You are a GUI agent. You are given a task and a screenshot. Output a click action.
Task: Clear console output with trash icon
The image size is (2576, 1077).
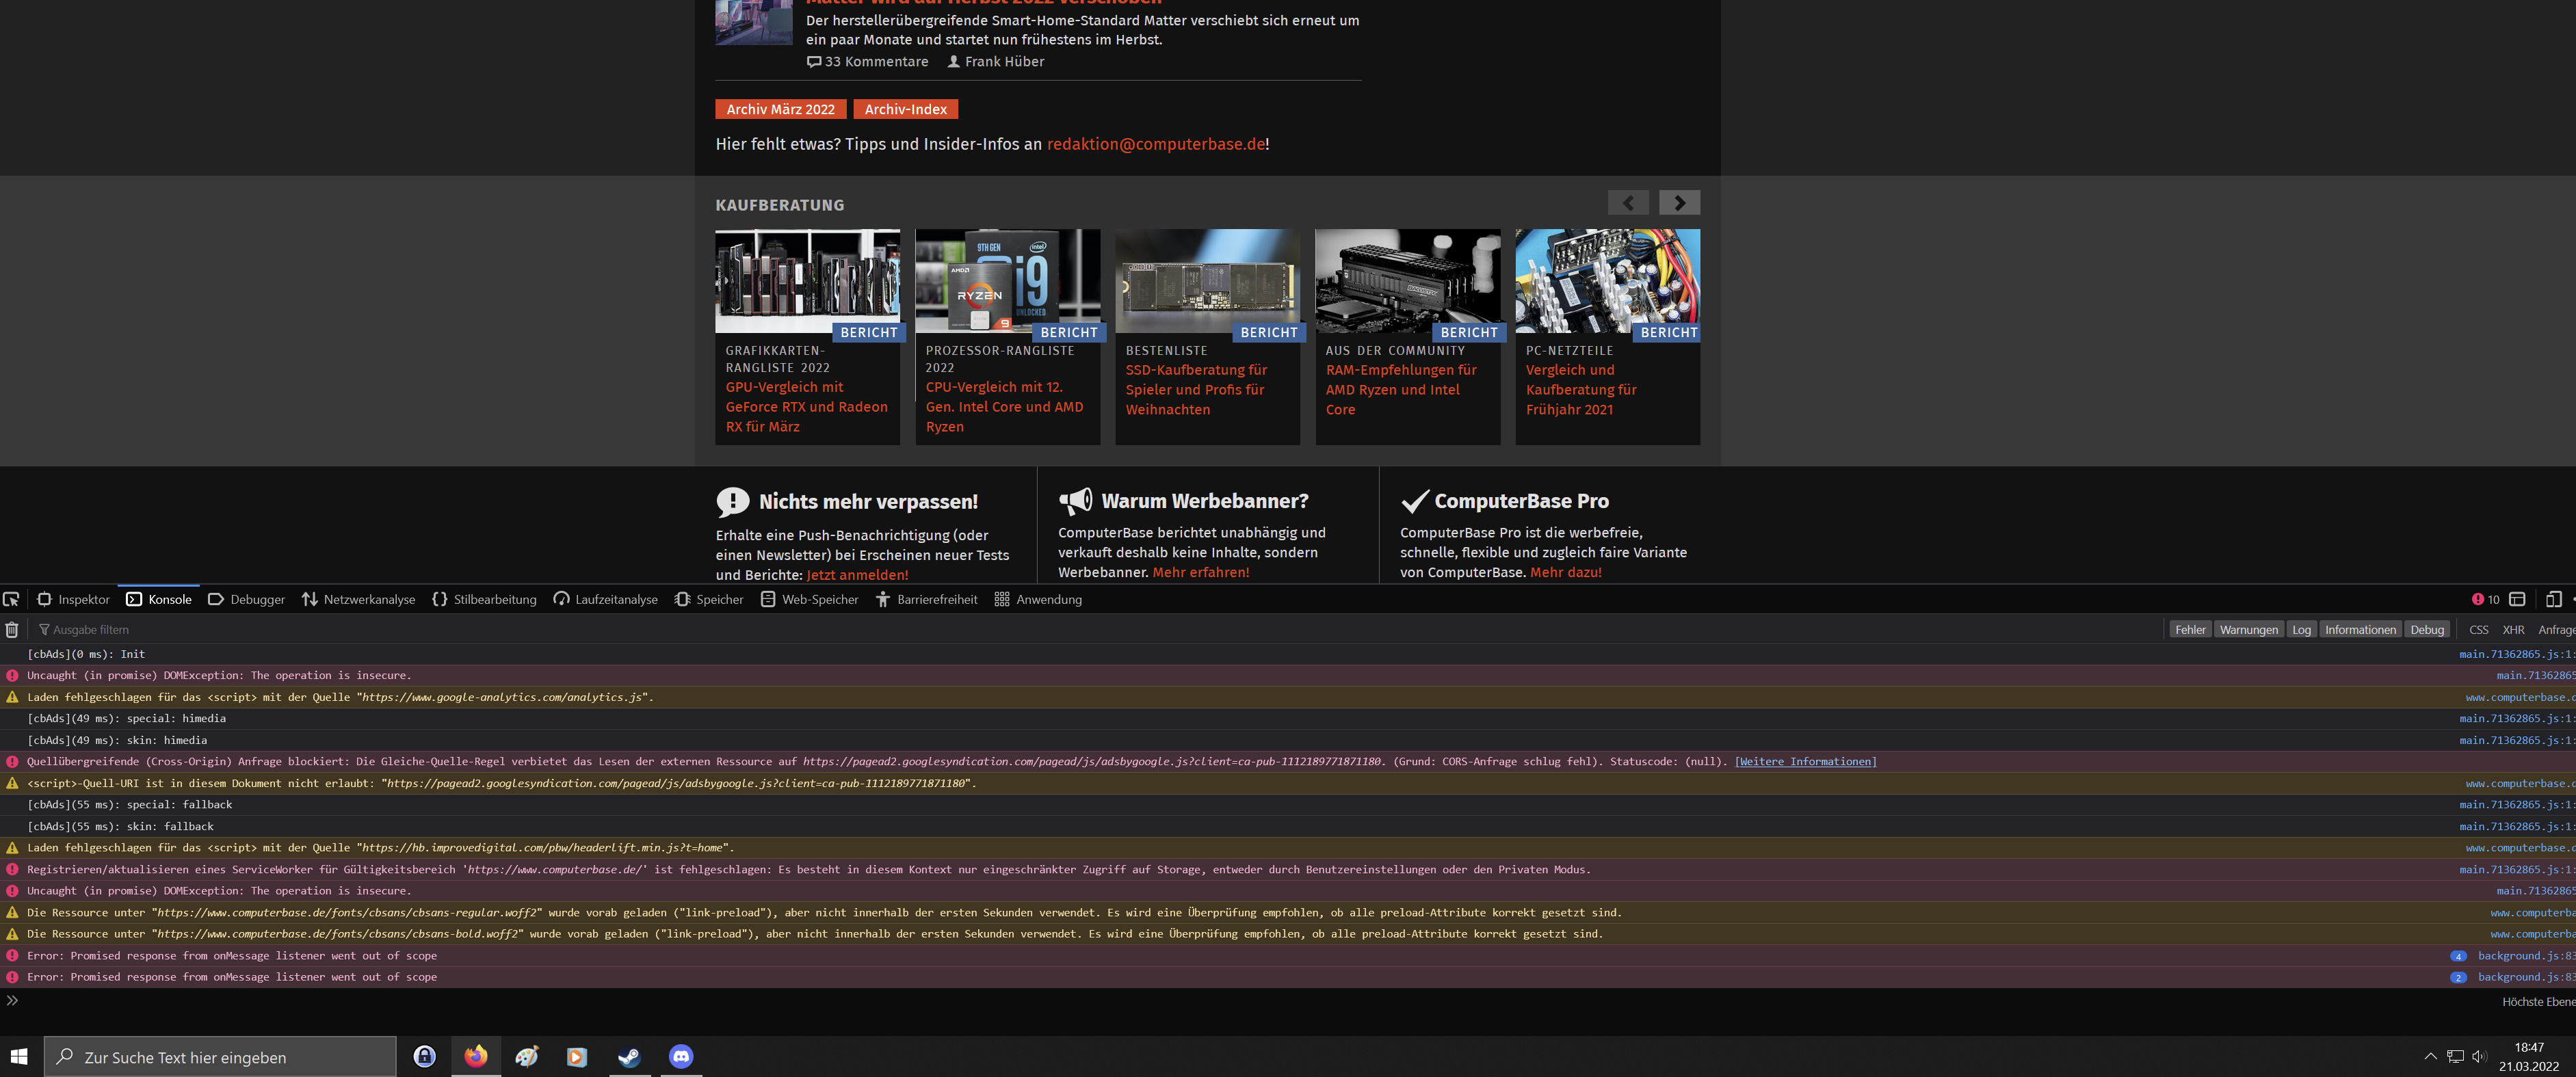12,629
